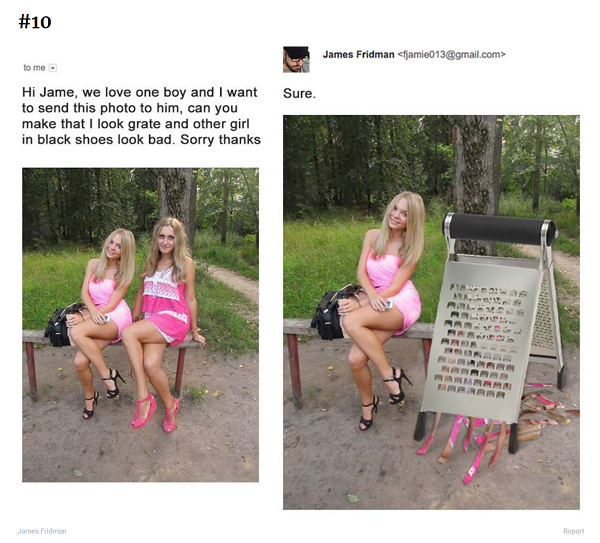Click James Fridman's profile avatar picture
Screen dimensions: 600x543
coord(296,59)
